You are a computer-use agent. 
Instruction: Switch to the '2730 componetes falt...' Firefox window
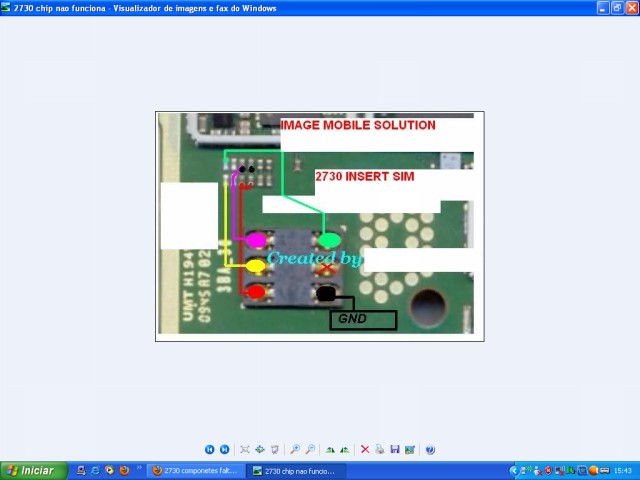[196, 471]
